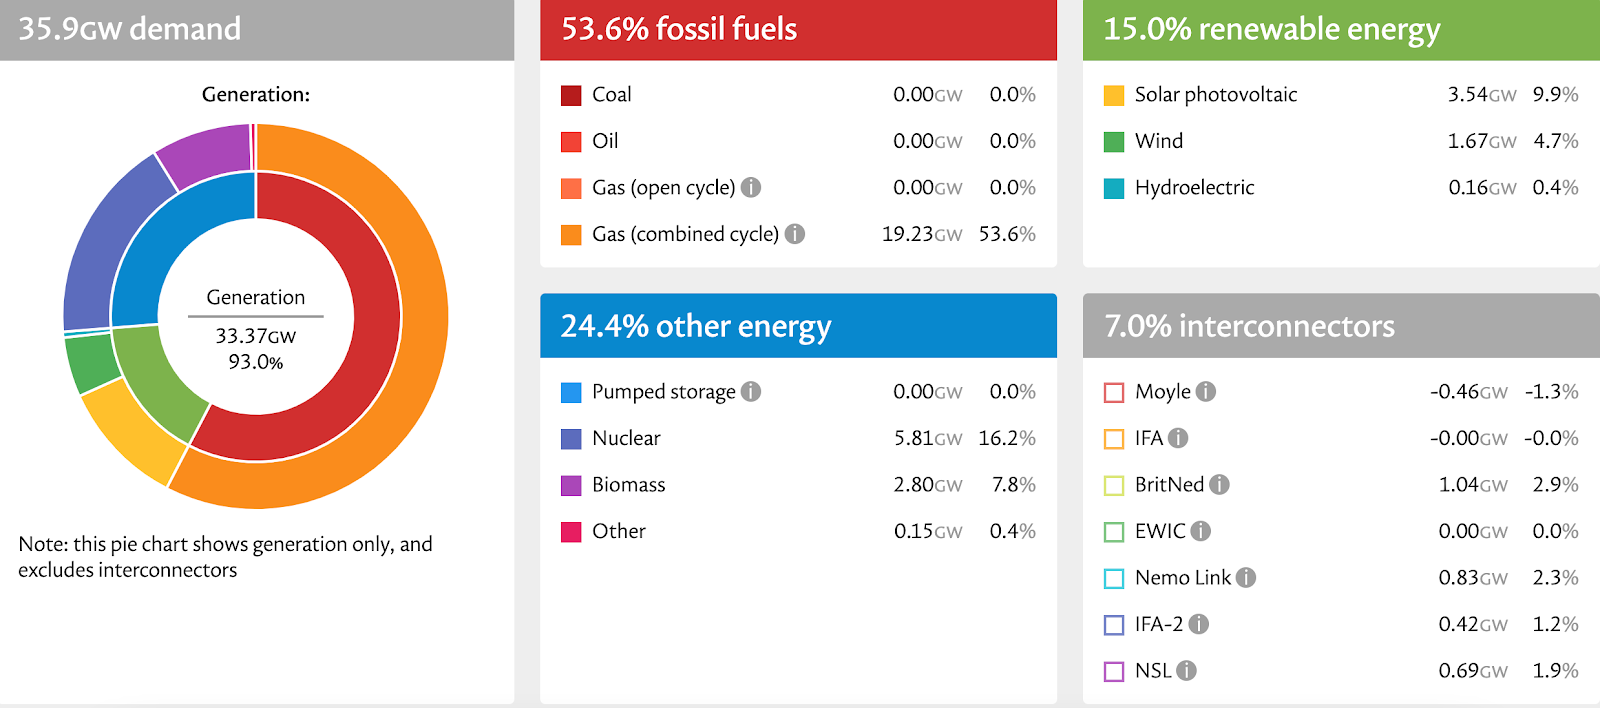
Task: Click info icon beside Gas (combined cycle)
Action: pyautogui.click(x=795, y=234)
